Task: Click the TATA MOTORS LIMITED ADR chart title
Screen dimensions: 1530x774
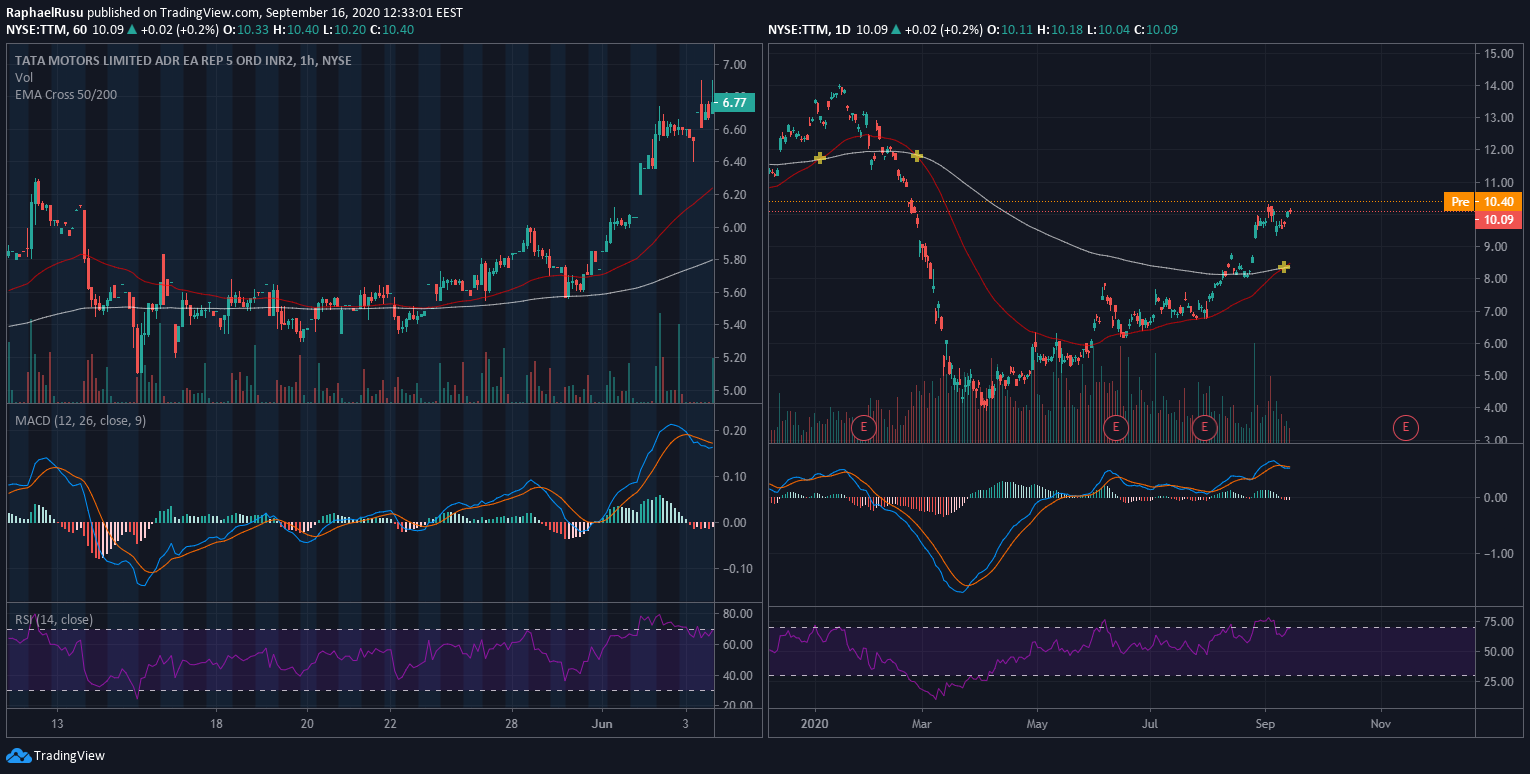Action: coord(183,61)
